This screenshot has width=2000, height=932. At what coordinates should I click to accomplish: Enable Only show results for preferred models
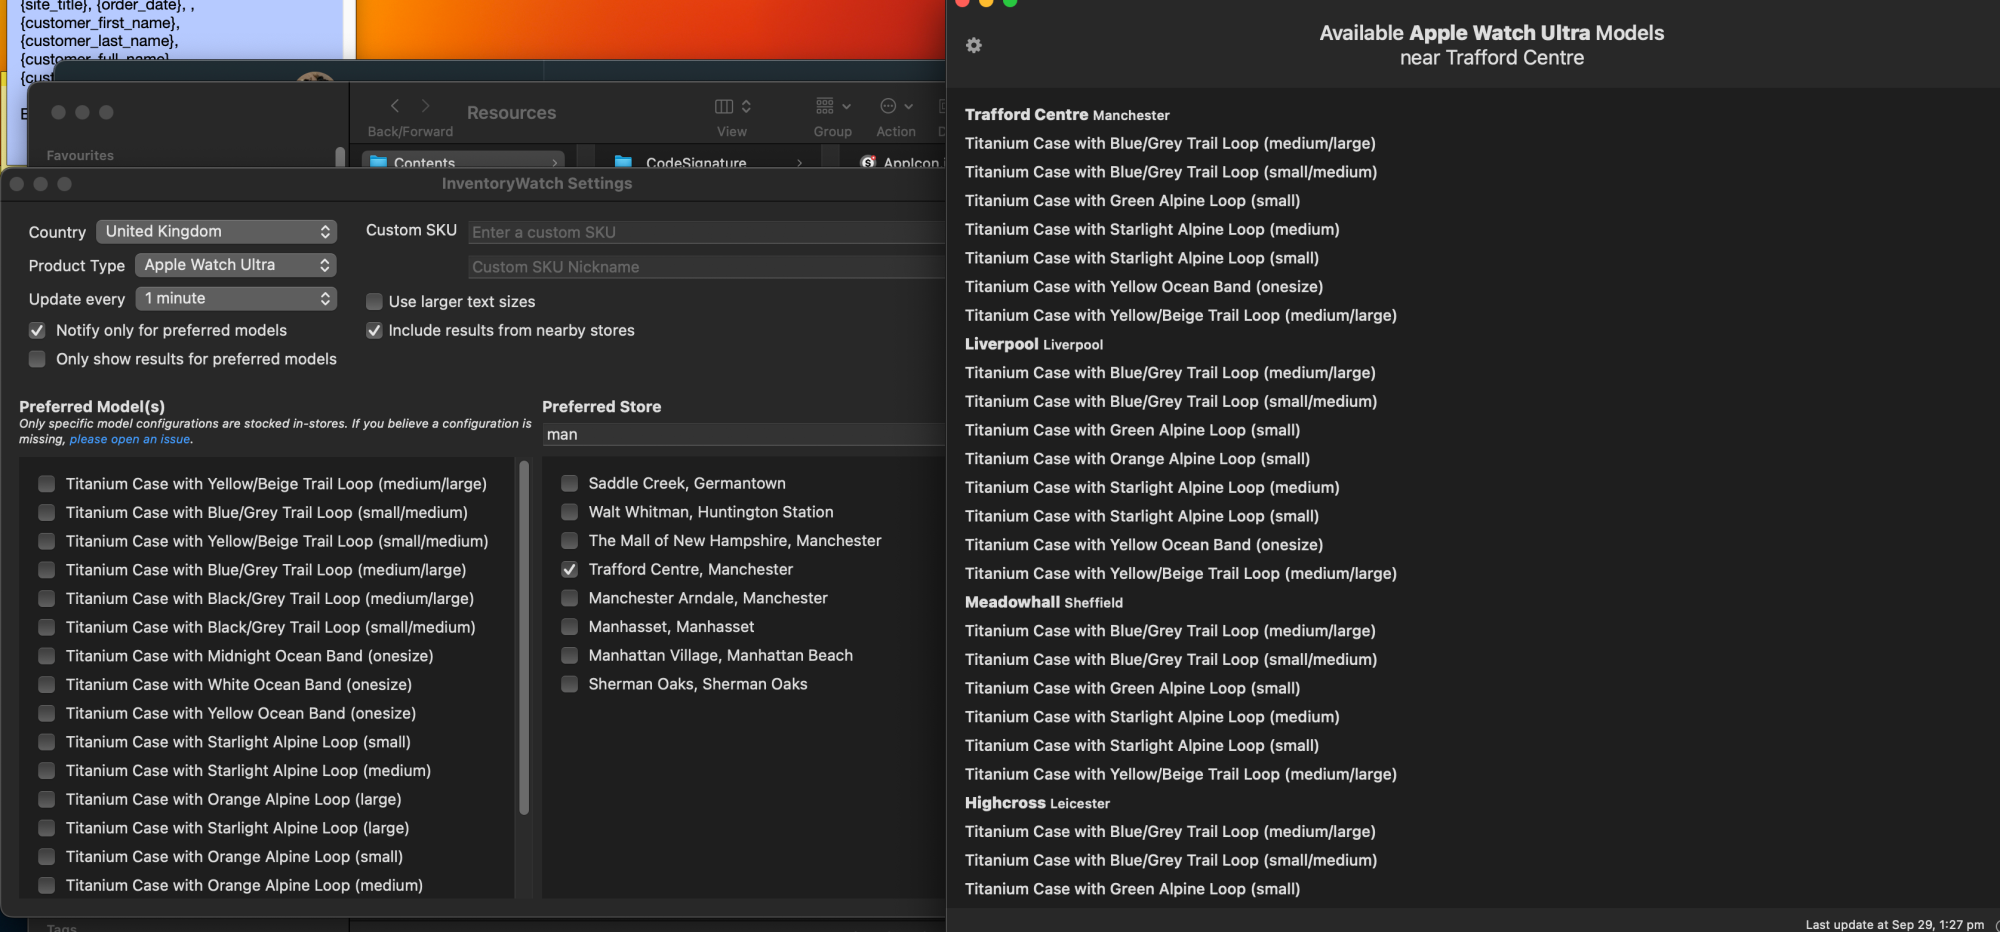[37, 359]
